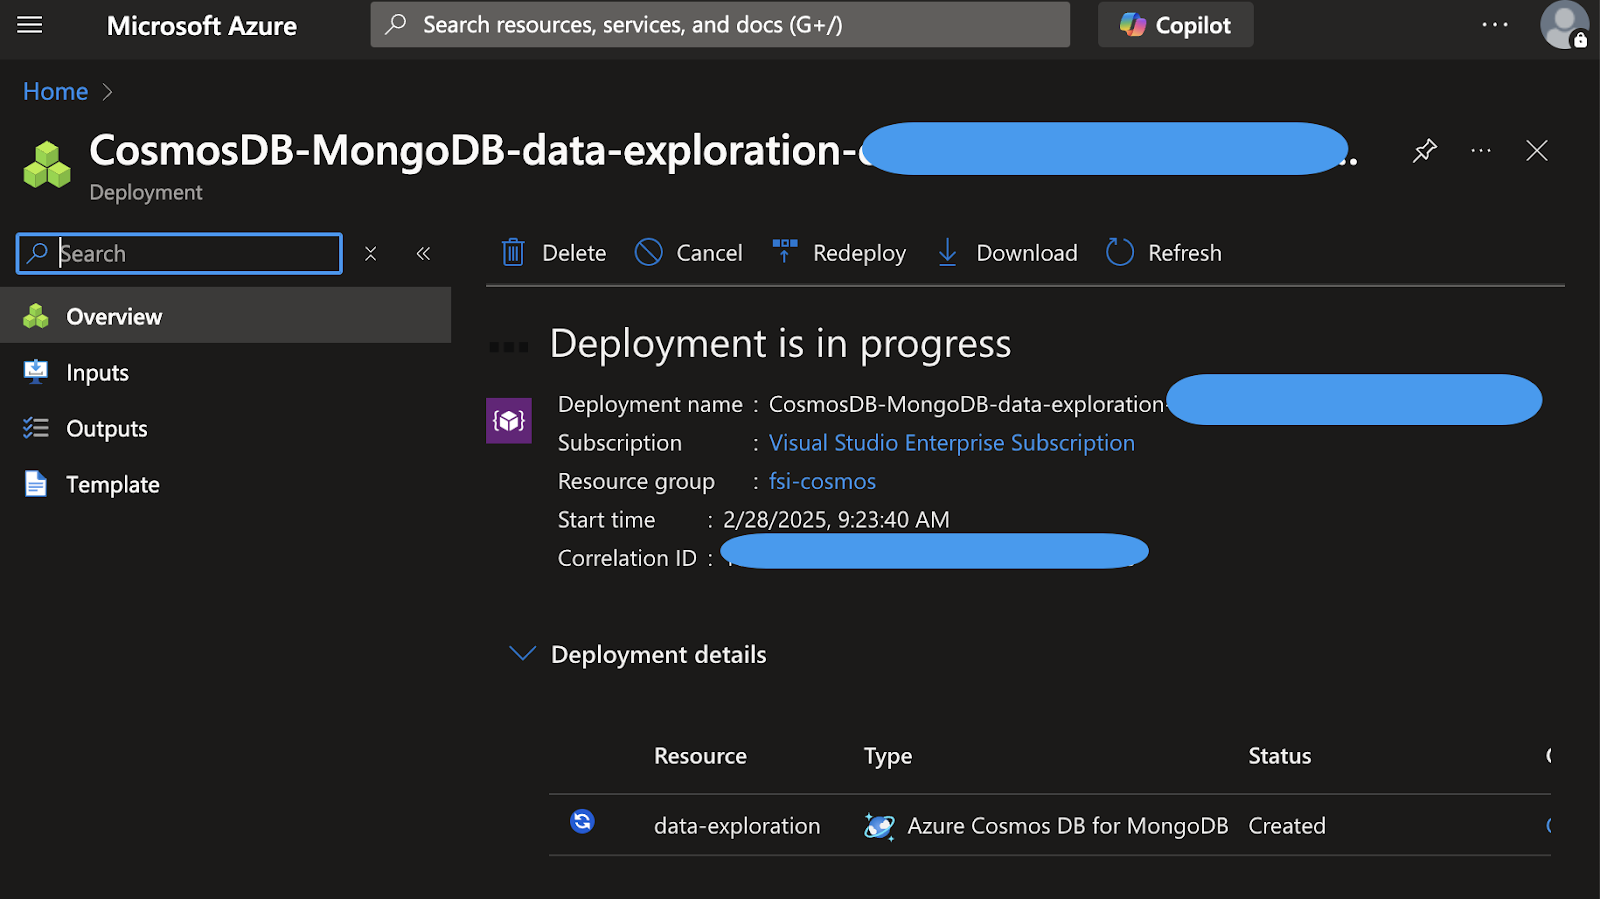1600x899 pixels.
Task: Cancel the deployment in progress
Action: tap(689, 253)
